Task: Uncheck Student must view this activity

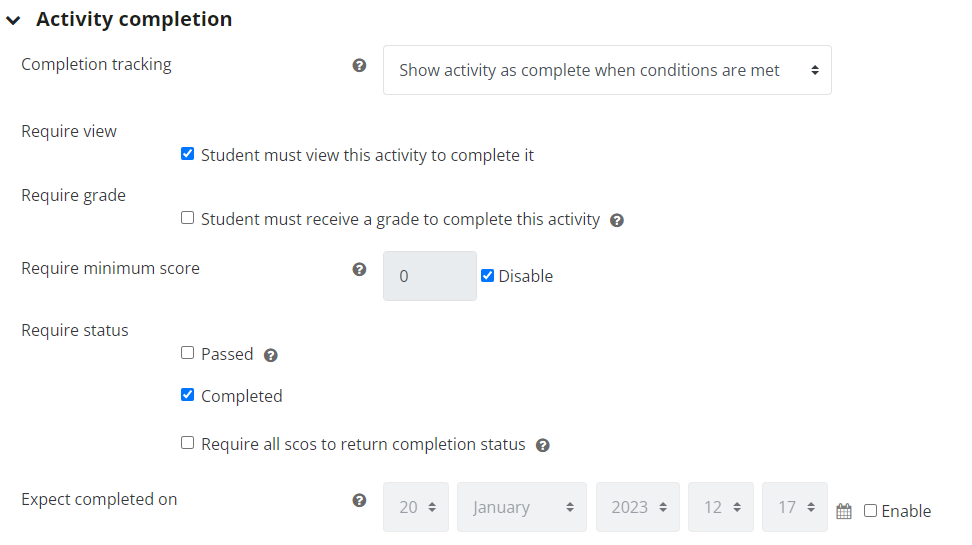Action: pos(187,154)
